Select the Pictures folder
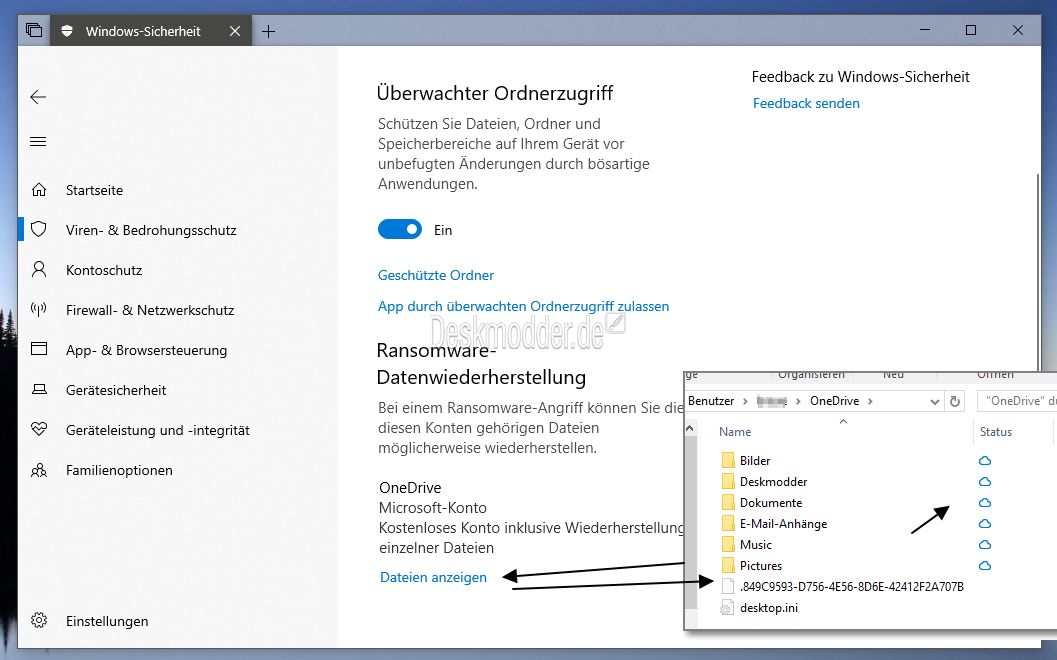Image resolution: width=1057 pixels, height=660 pixels. pos(761,565)
